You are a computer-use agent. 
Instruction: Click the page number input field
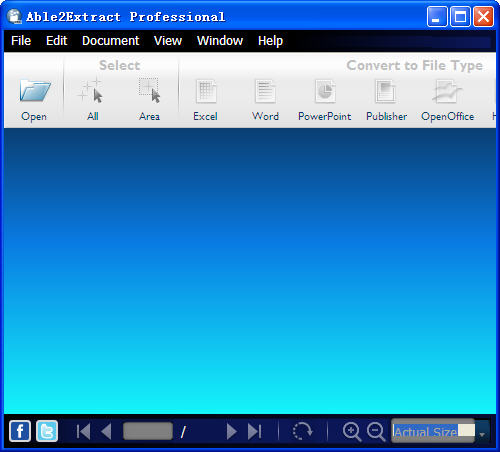(148, 431)
